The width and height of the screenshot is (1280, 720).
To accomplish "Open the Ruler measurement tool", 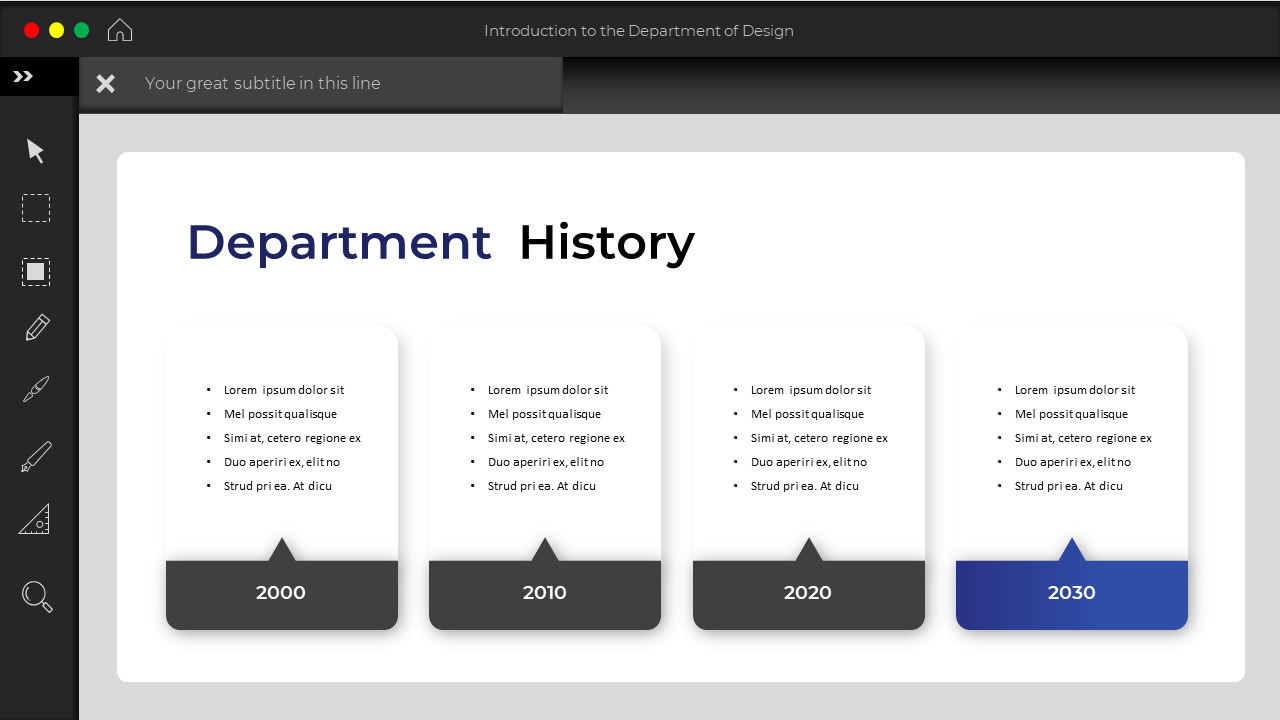I will point(35,519).
